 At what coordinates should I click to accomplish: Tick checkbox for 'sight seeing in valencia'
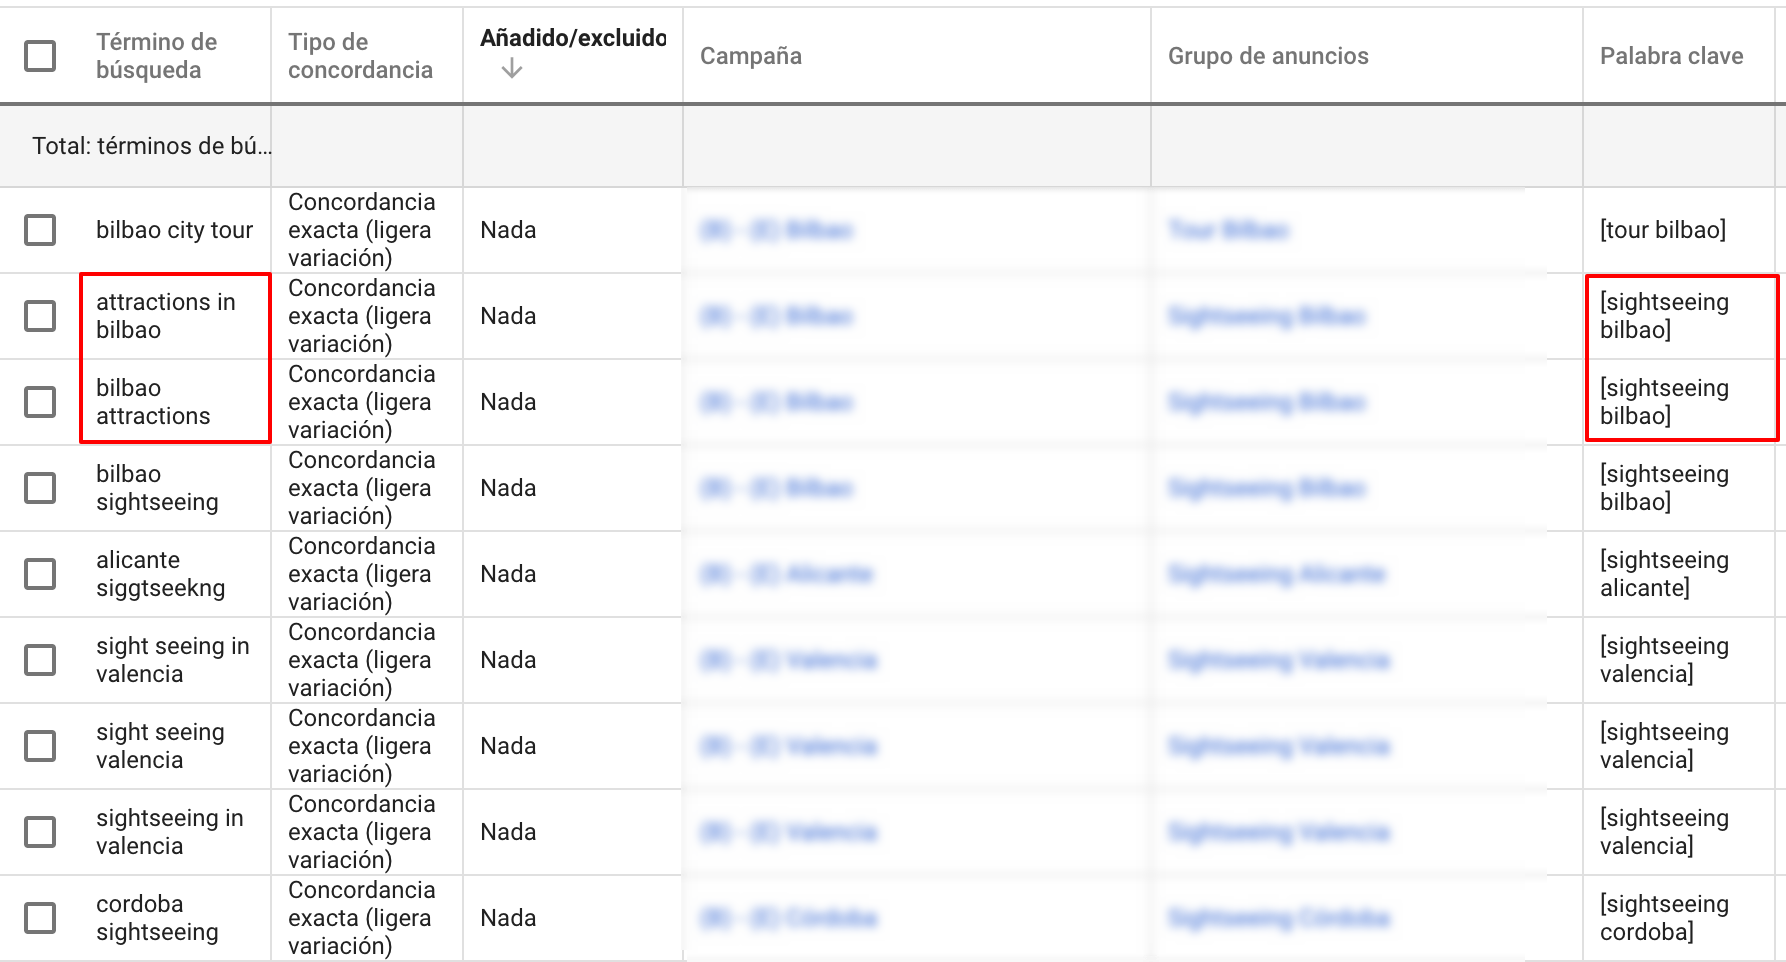tap(40, 660)
